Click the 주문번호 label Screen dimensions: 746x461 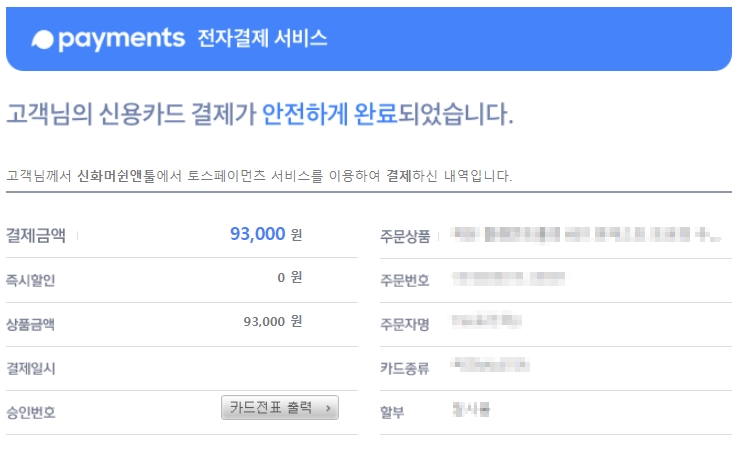pyautogui.click(x=405, y=280)
